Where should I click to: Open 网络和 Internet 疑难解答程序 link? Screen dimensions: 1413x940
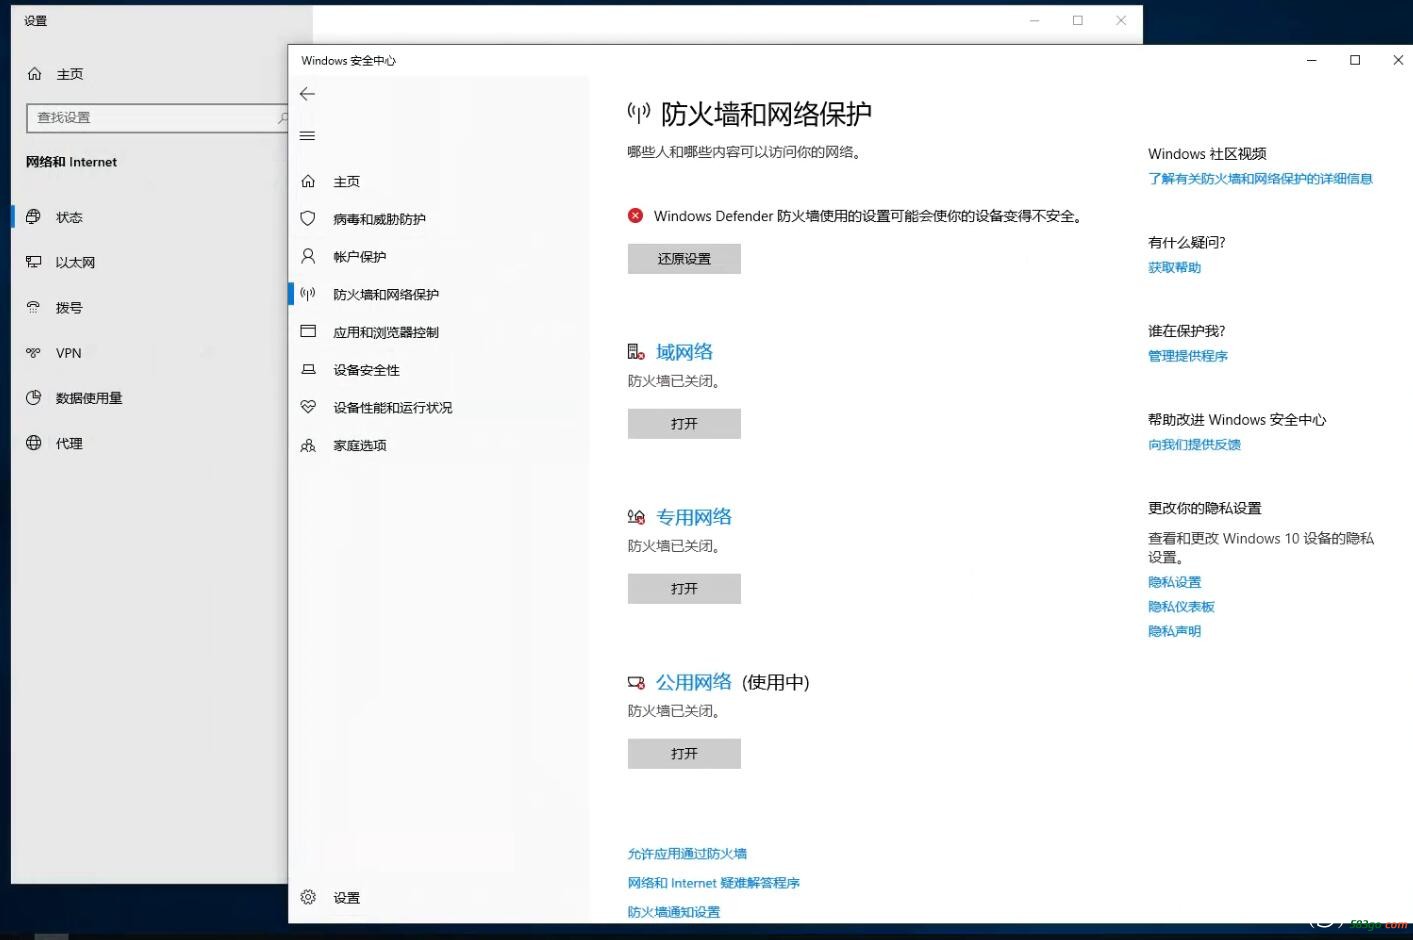(714, 883)
